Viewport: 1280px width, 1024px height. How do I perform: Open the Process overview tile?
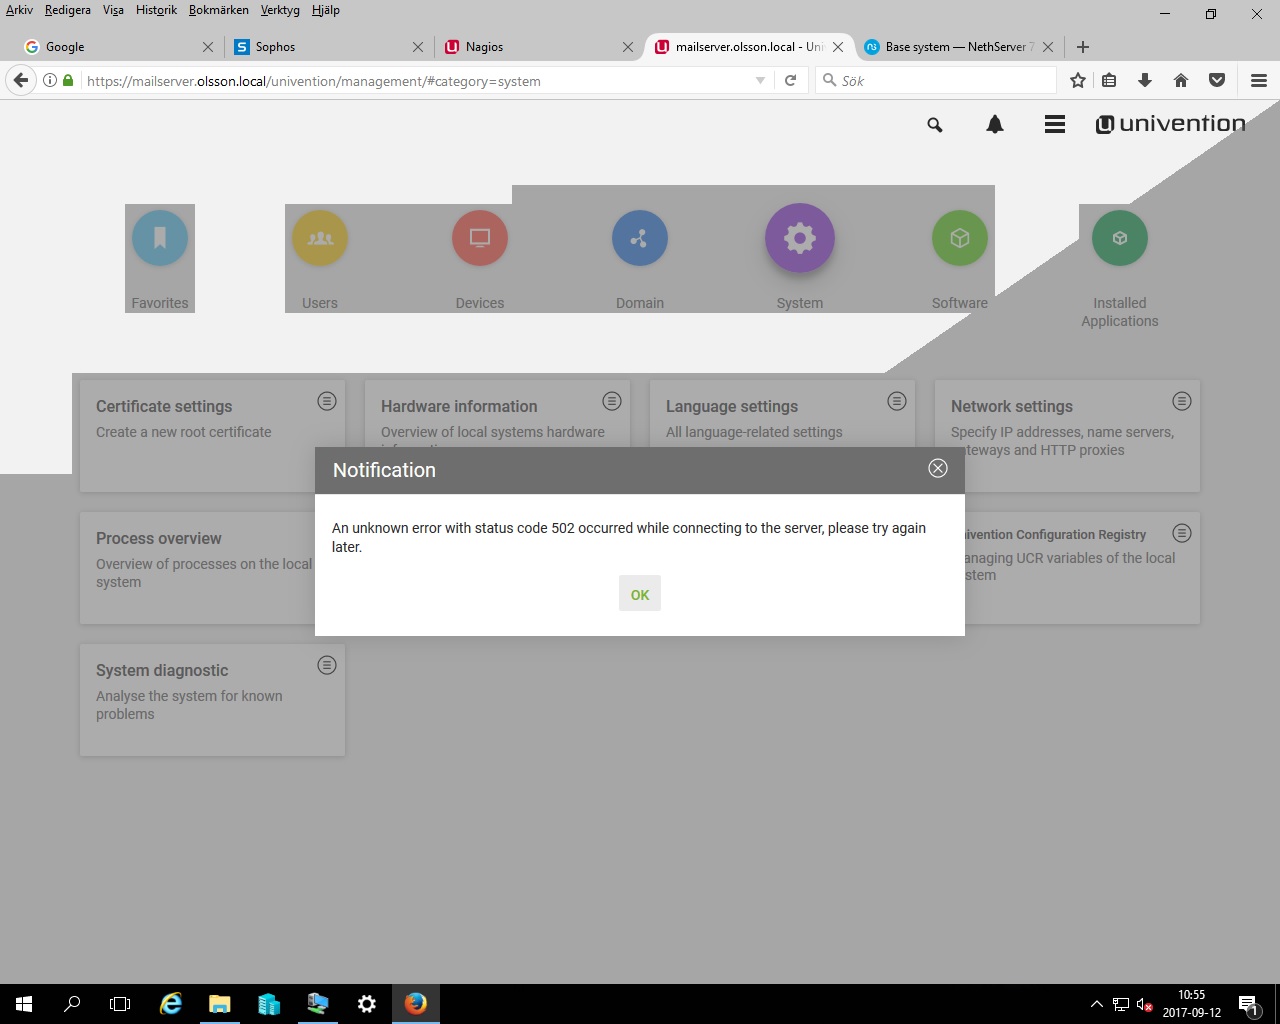click(x=197, y=567)
